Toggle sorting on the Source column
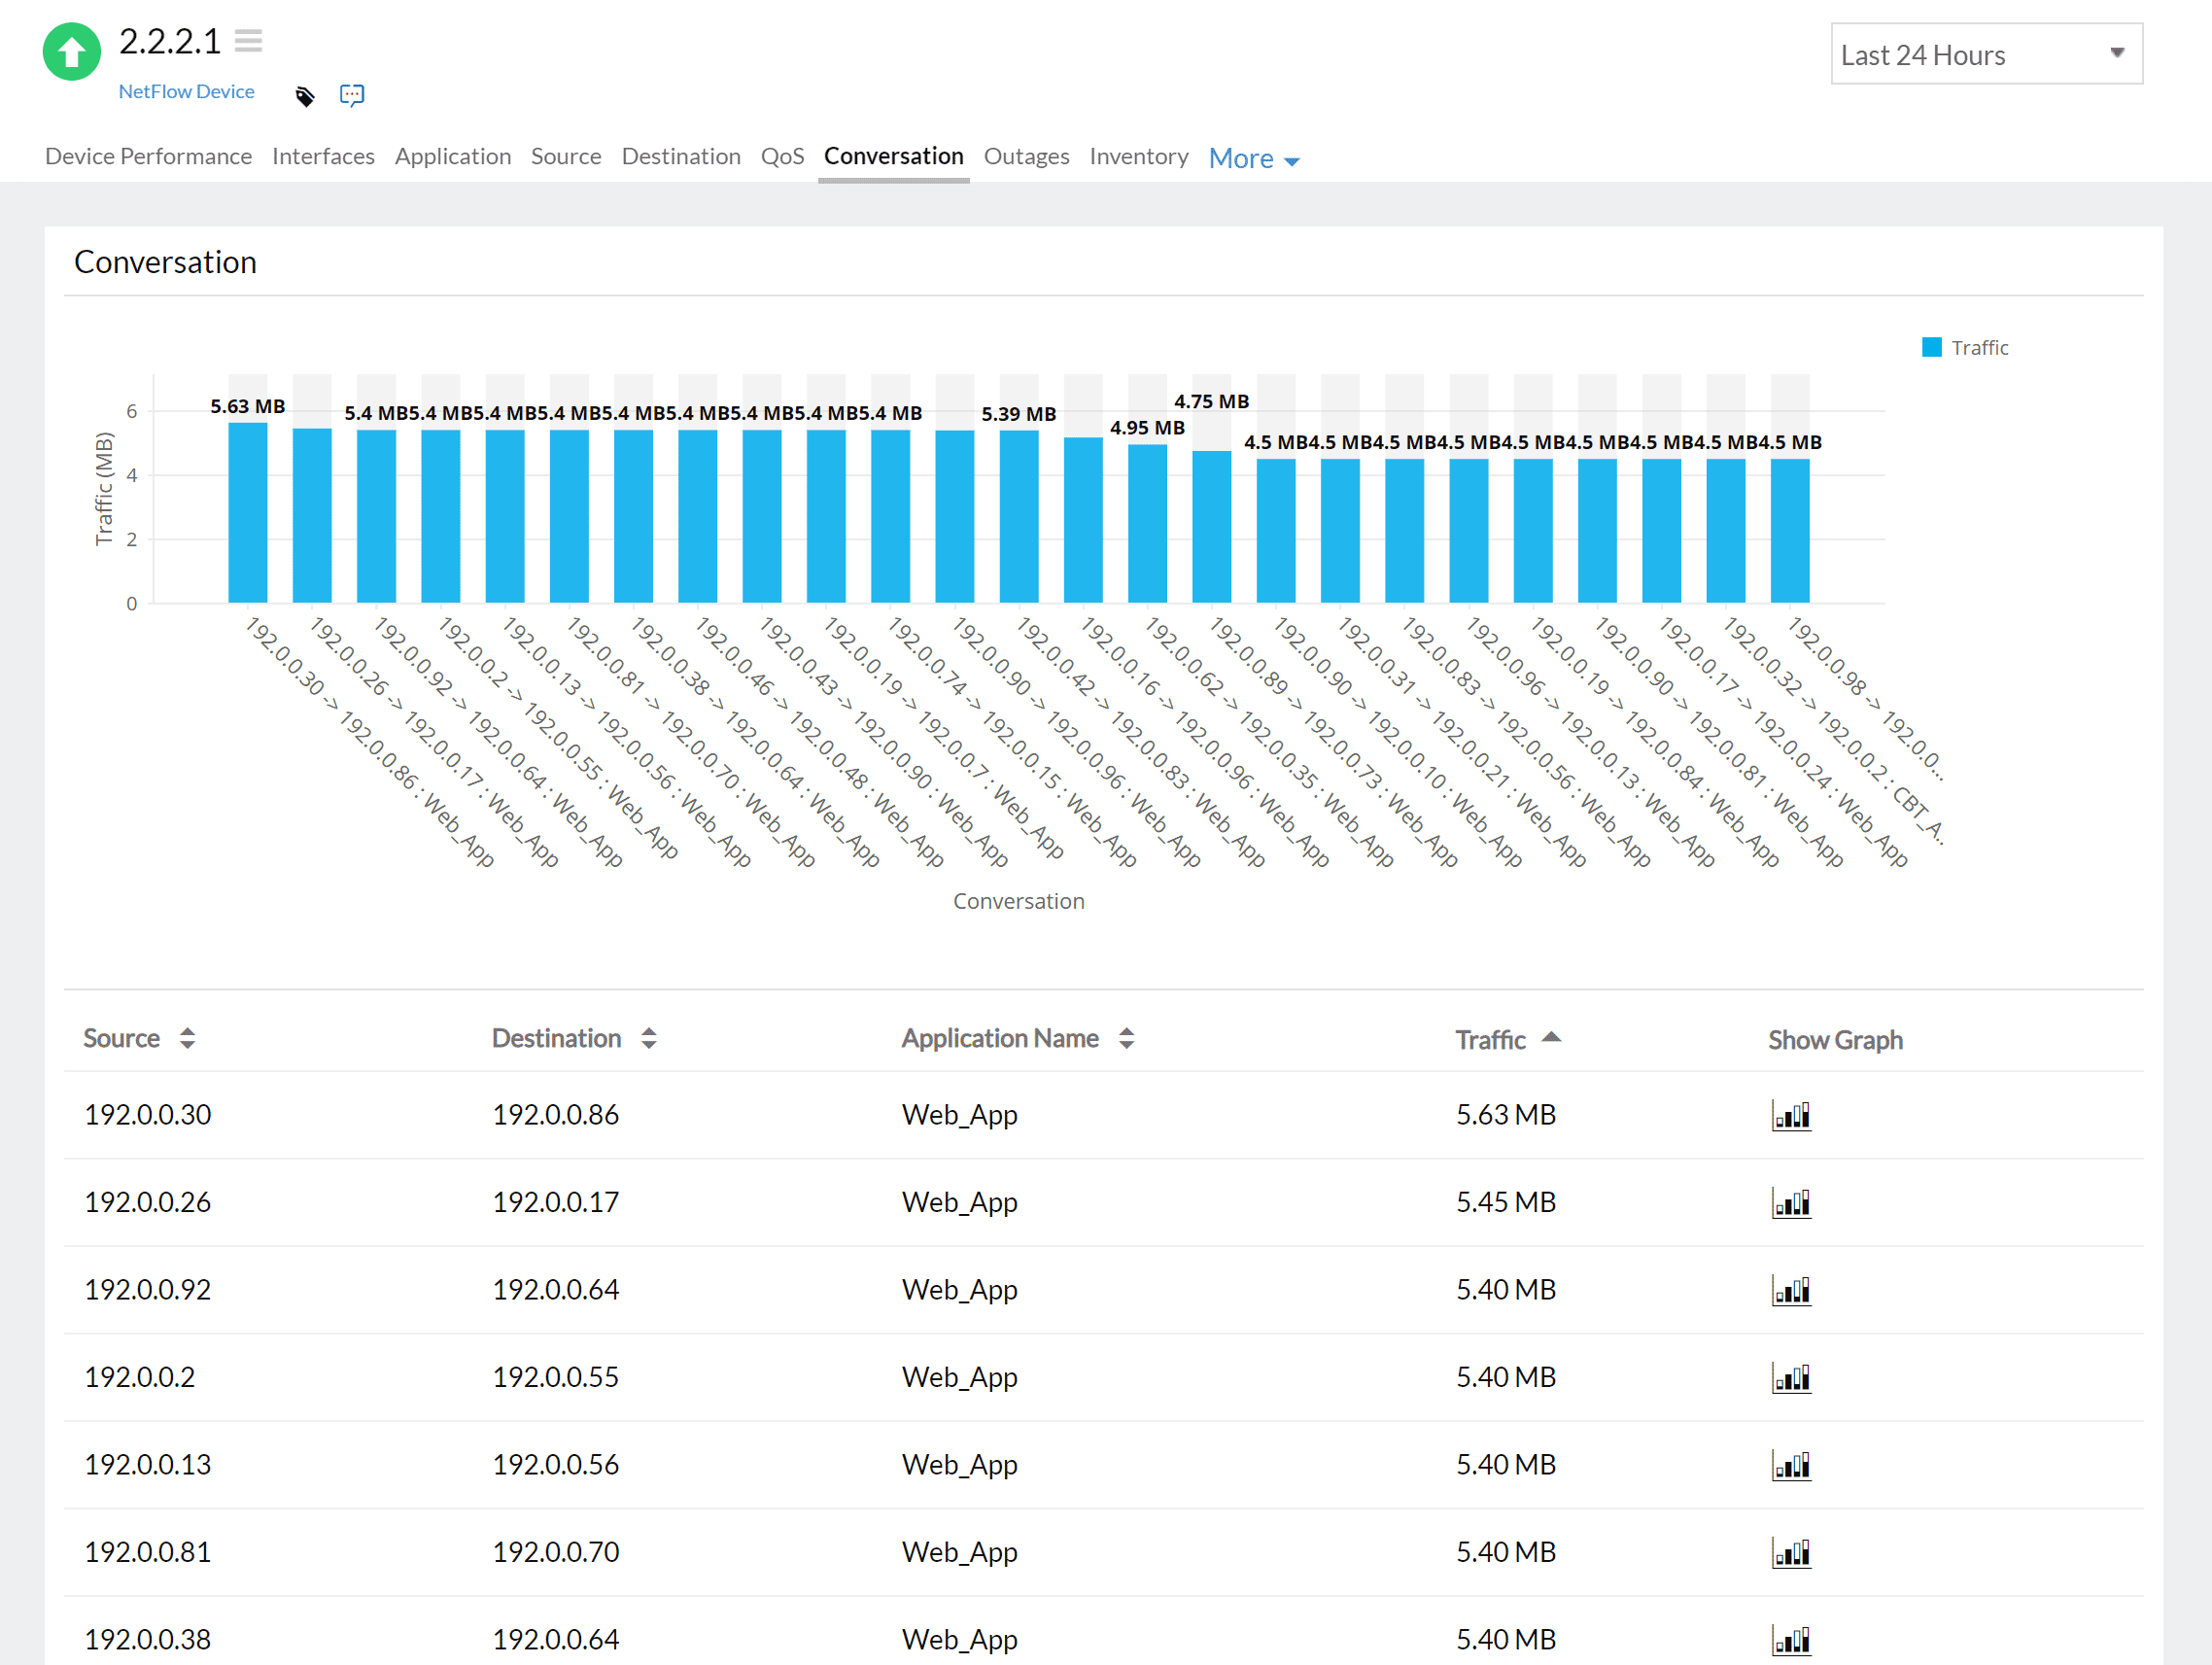Viewport: 2212px width, 1665px height. [x=188, y=1038]
